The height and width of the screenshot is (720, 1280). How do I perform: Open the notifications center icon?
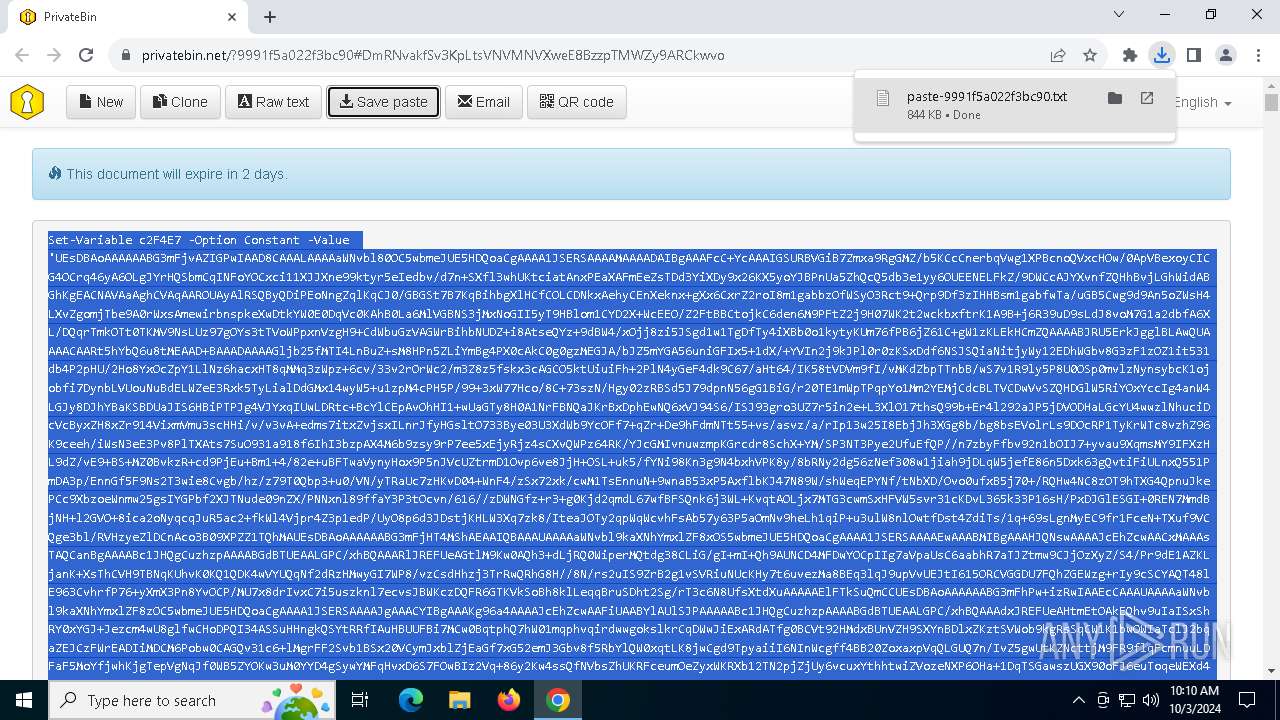[1248, 700]
